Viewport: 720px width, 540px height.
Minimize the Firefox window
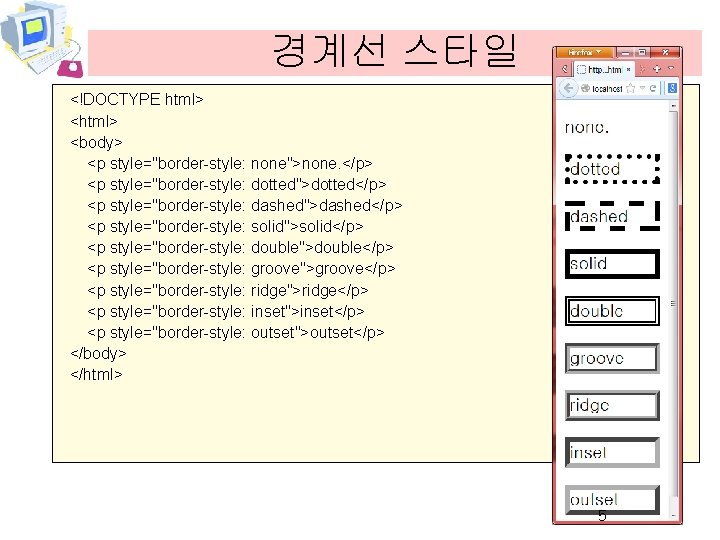click(x=625, y=53)
